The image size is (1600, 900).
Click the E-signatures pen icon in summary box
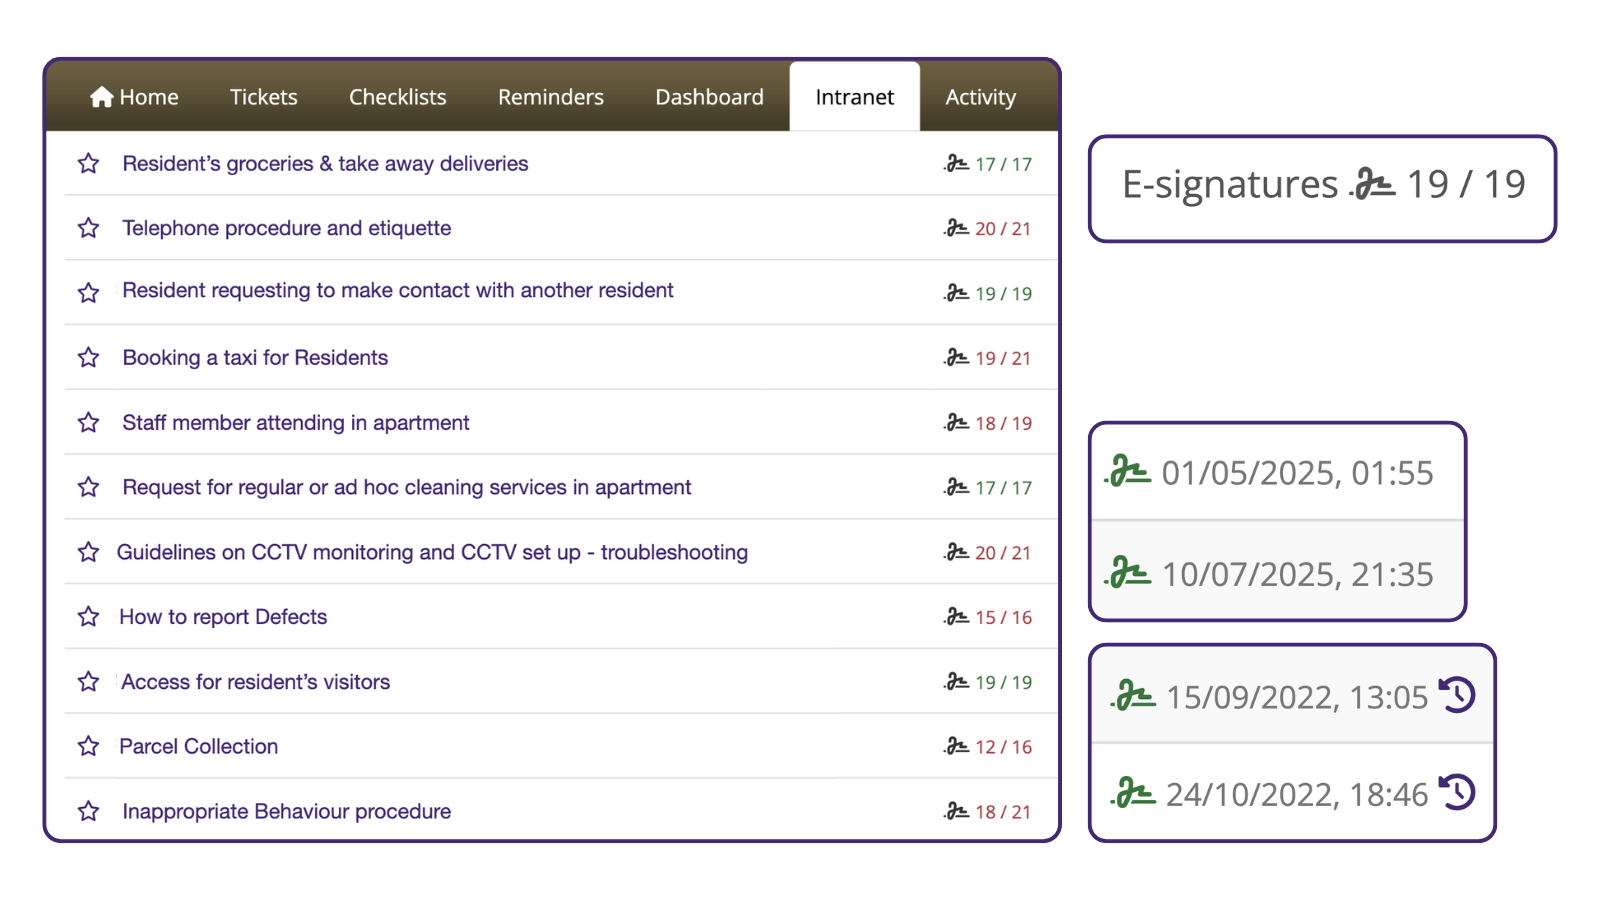[1372, 185]
